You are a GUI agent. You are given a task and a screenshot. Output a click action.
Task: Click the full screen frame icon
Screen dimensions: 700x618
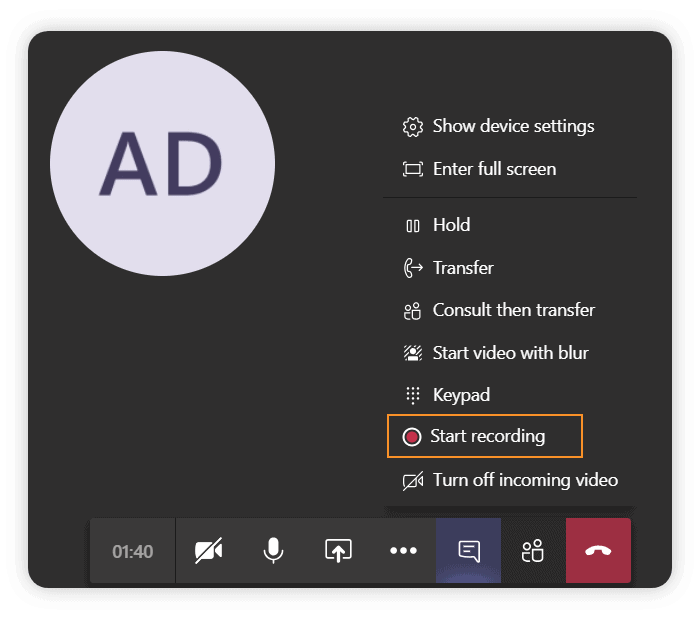[x=413, y=169]
